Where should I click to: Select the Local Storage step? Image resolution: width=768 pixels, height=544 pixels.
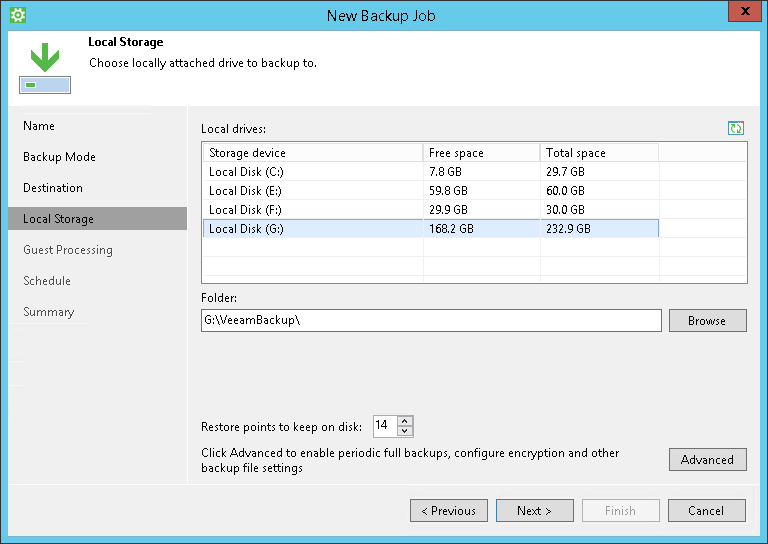(x=97, y=218)
